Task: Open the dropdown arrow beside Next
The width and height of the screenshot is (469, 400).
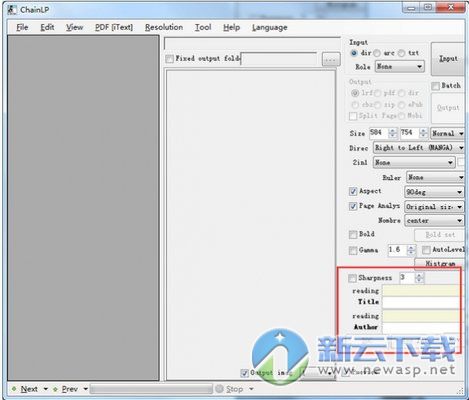Action: (46, 389)
